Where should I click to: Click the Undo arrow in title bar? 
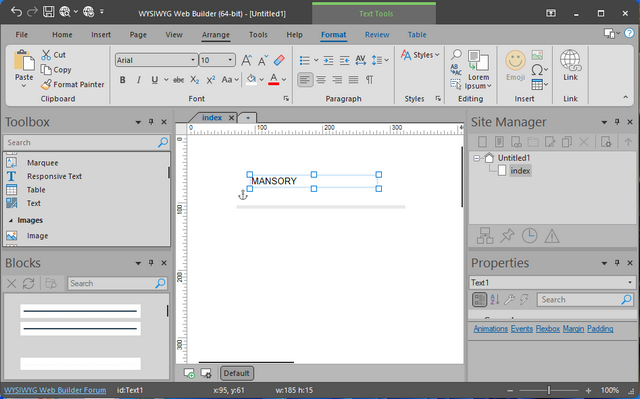(16, 12)
